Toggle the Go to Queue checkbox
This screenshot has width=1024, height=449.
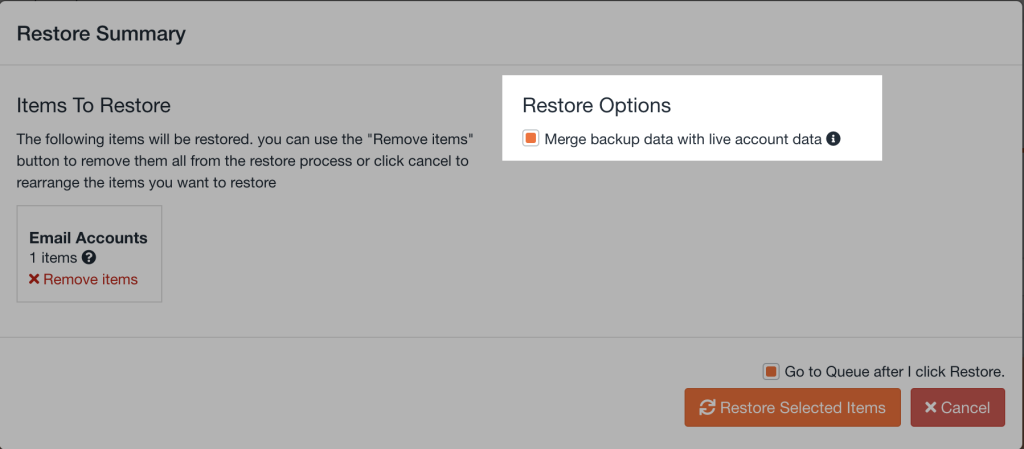(x=771, y=371)
